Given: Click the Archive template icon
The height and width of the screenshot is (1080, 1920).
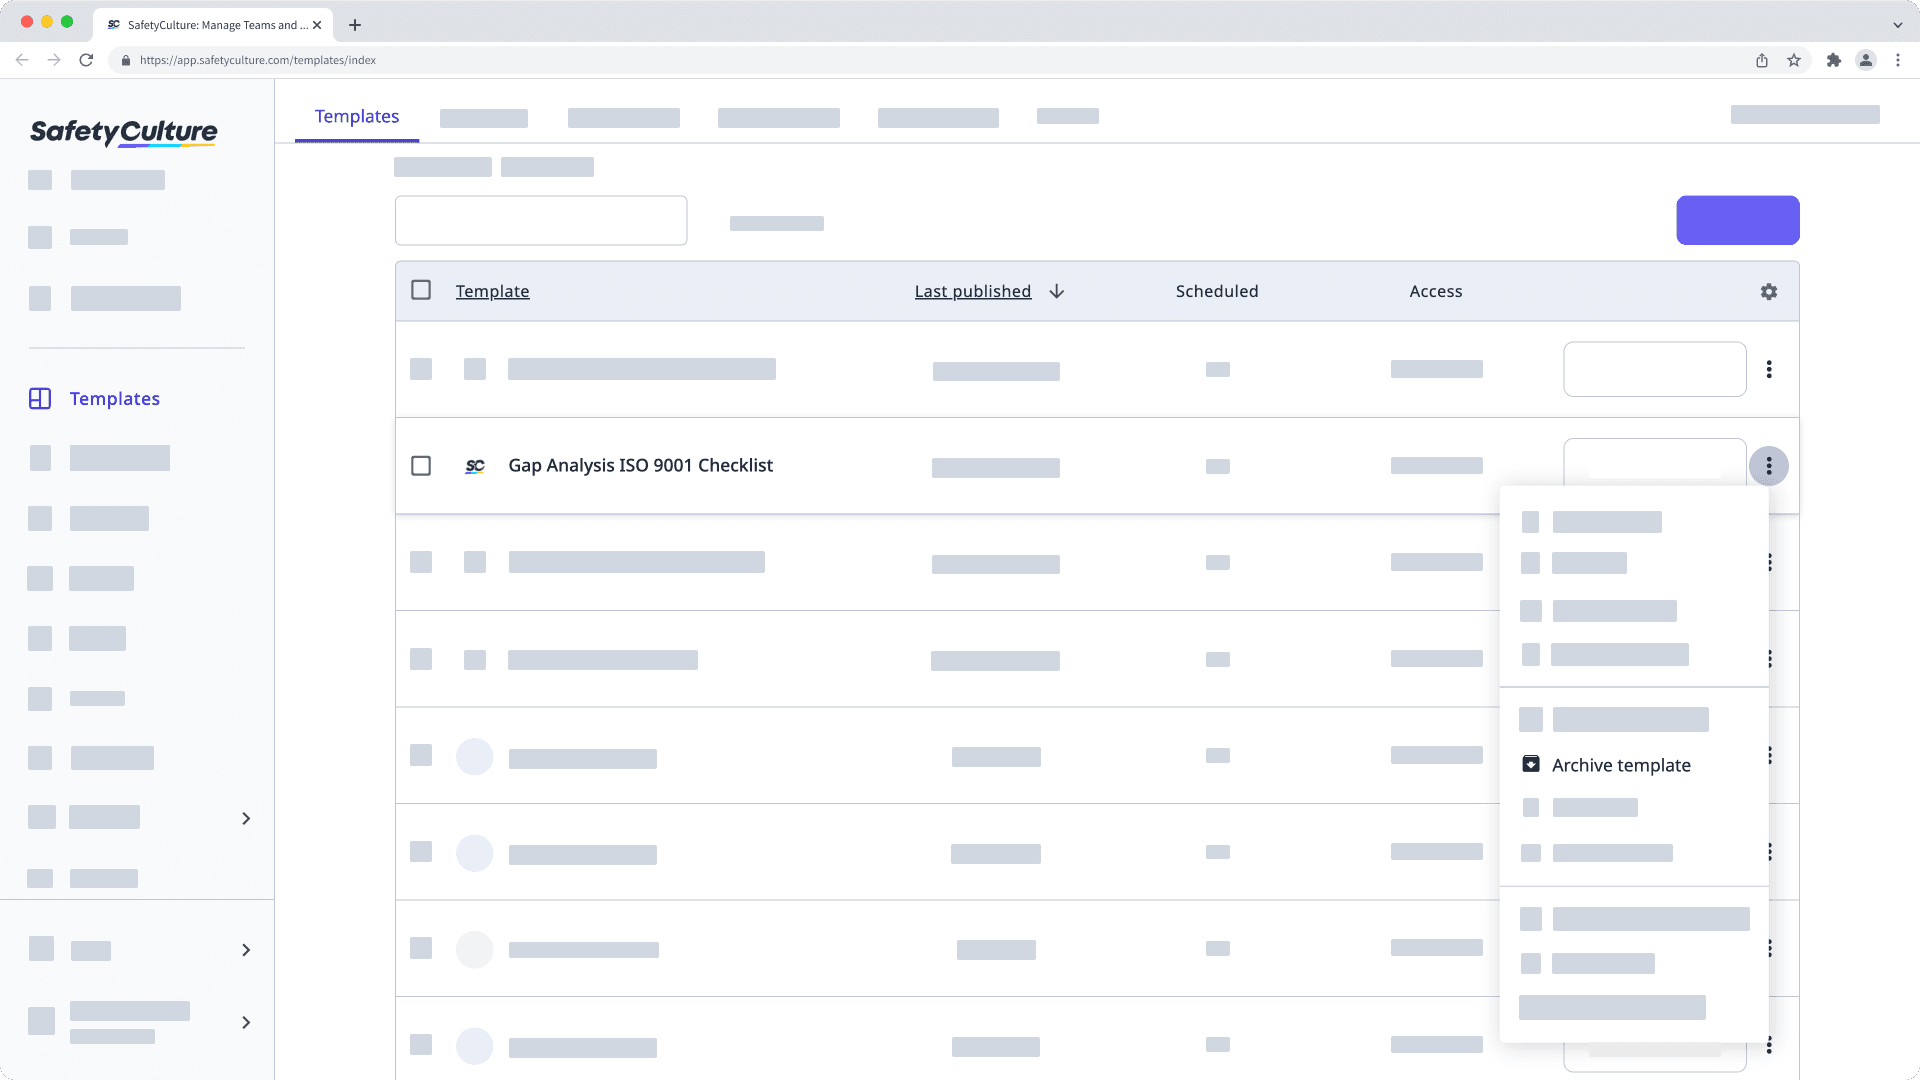Looking at the screenshot, I should coord(1530,764).
